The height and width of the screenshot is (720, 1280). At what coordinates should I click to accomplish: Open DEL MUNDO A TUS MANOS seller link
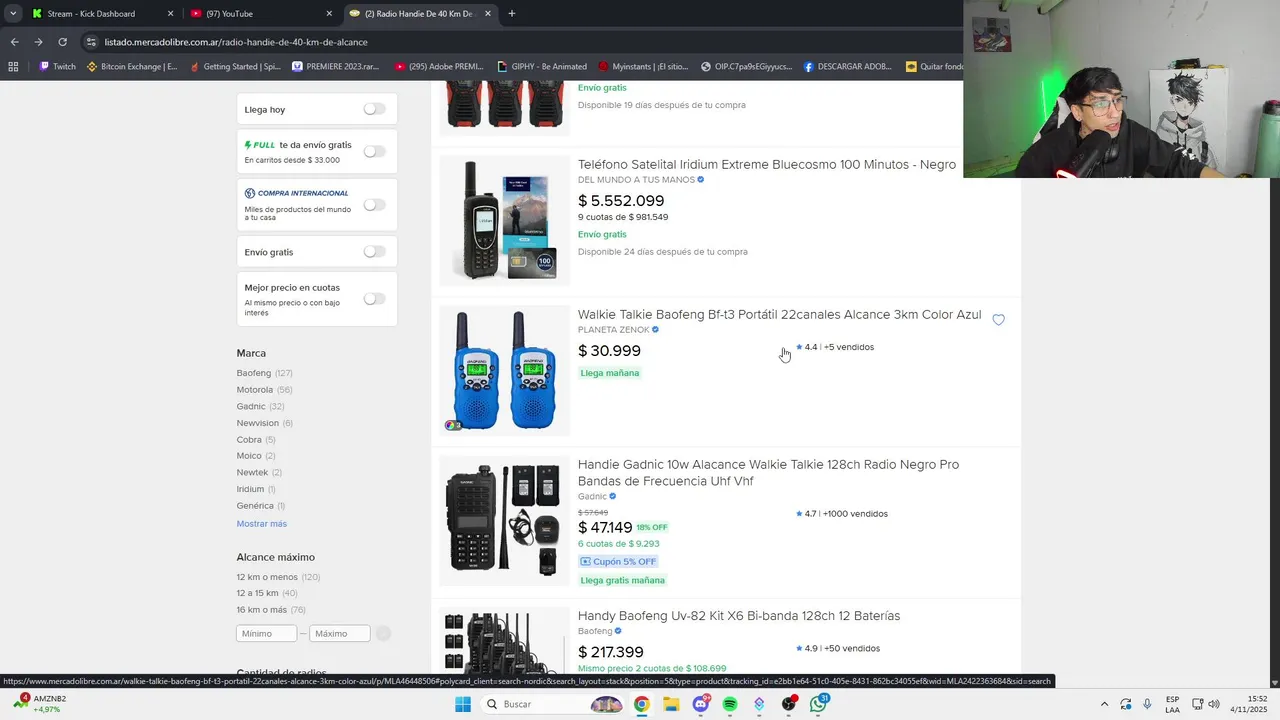(x=636, y=180)
